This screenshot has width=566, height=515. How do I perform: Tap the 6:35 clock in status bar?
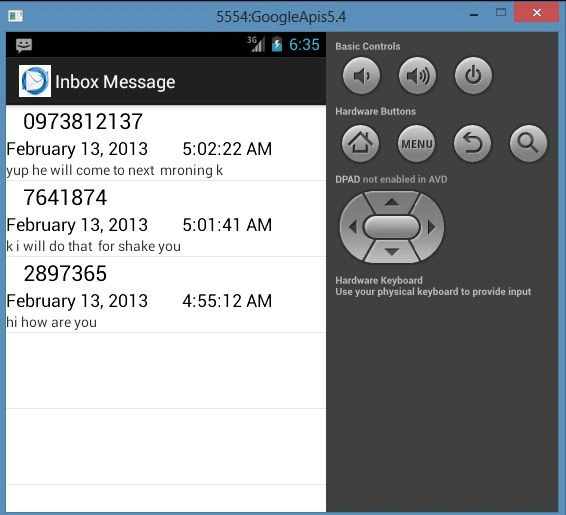[304, 45]
